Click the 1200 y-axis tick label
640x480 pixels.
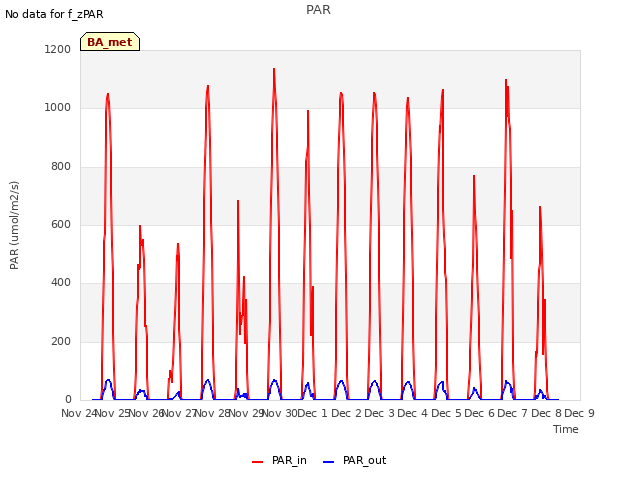click(x=58, y=49)
